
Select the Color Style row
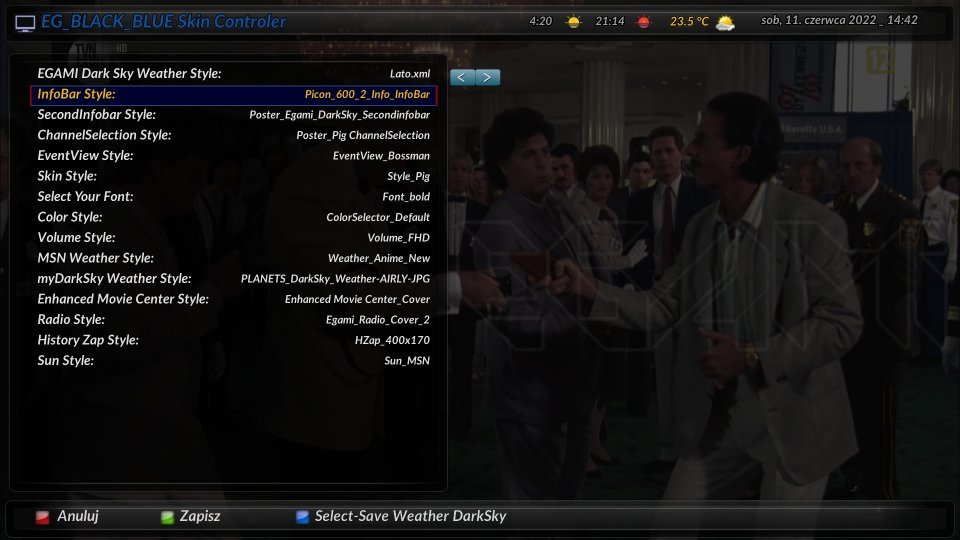click(x=233, y=217)
